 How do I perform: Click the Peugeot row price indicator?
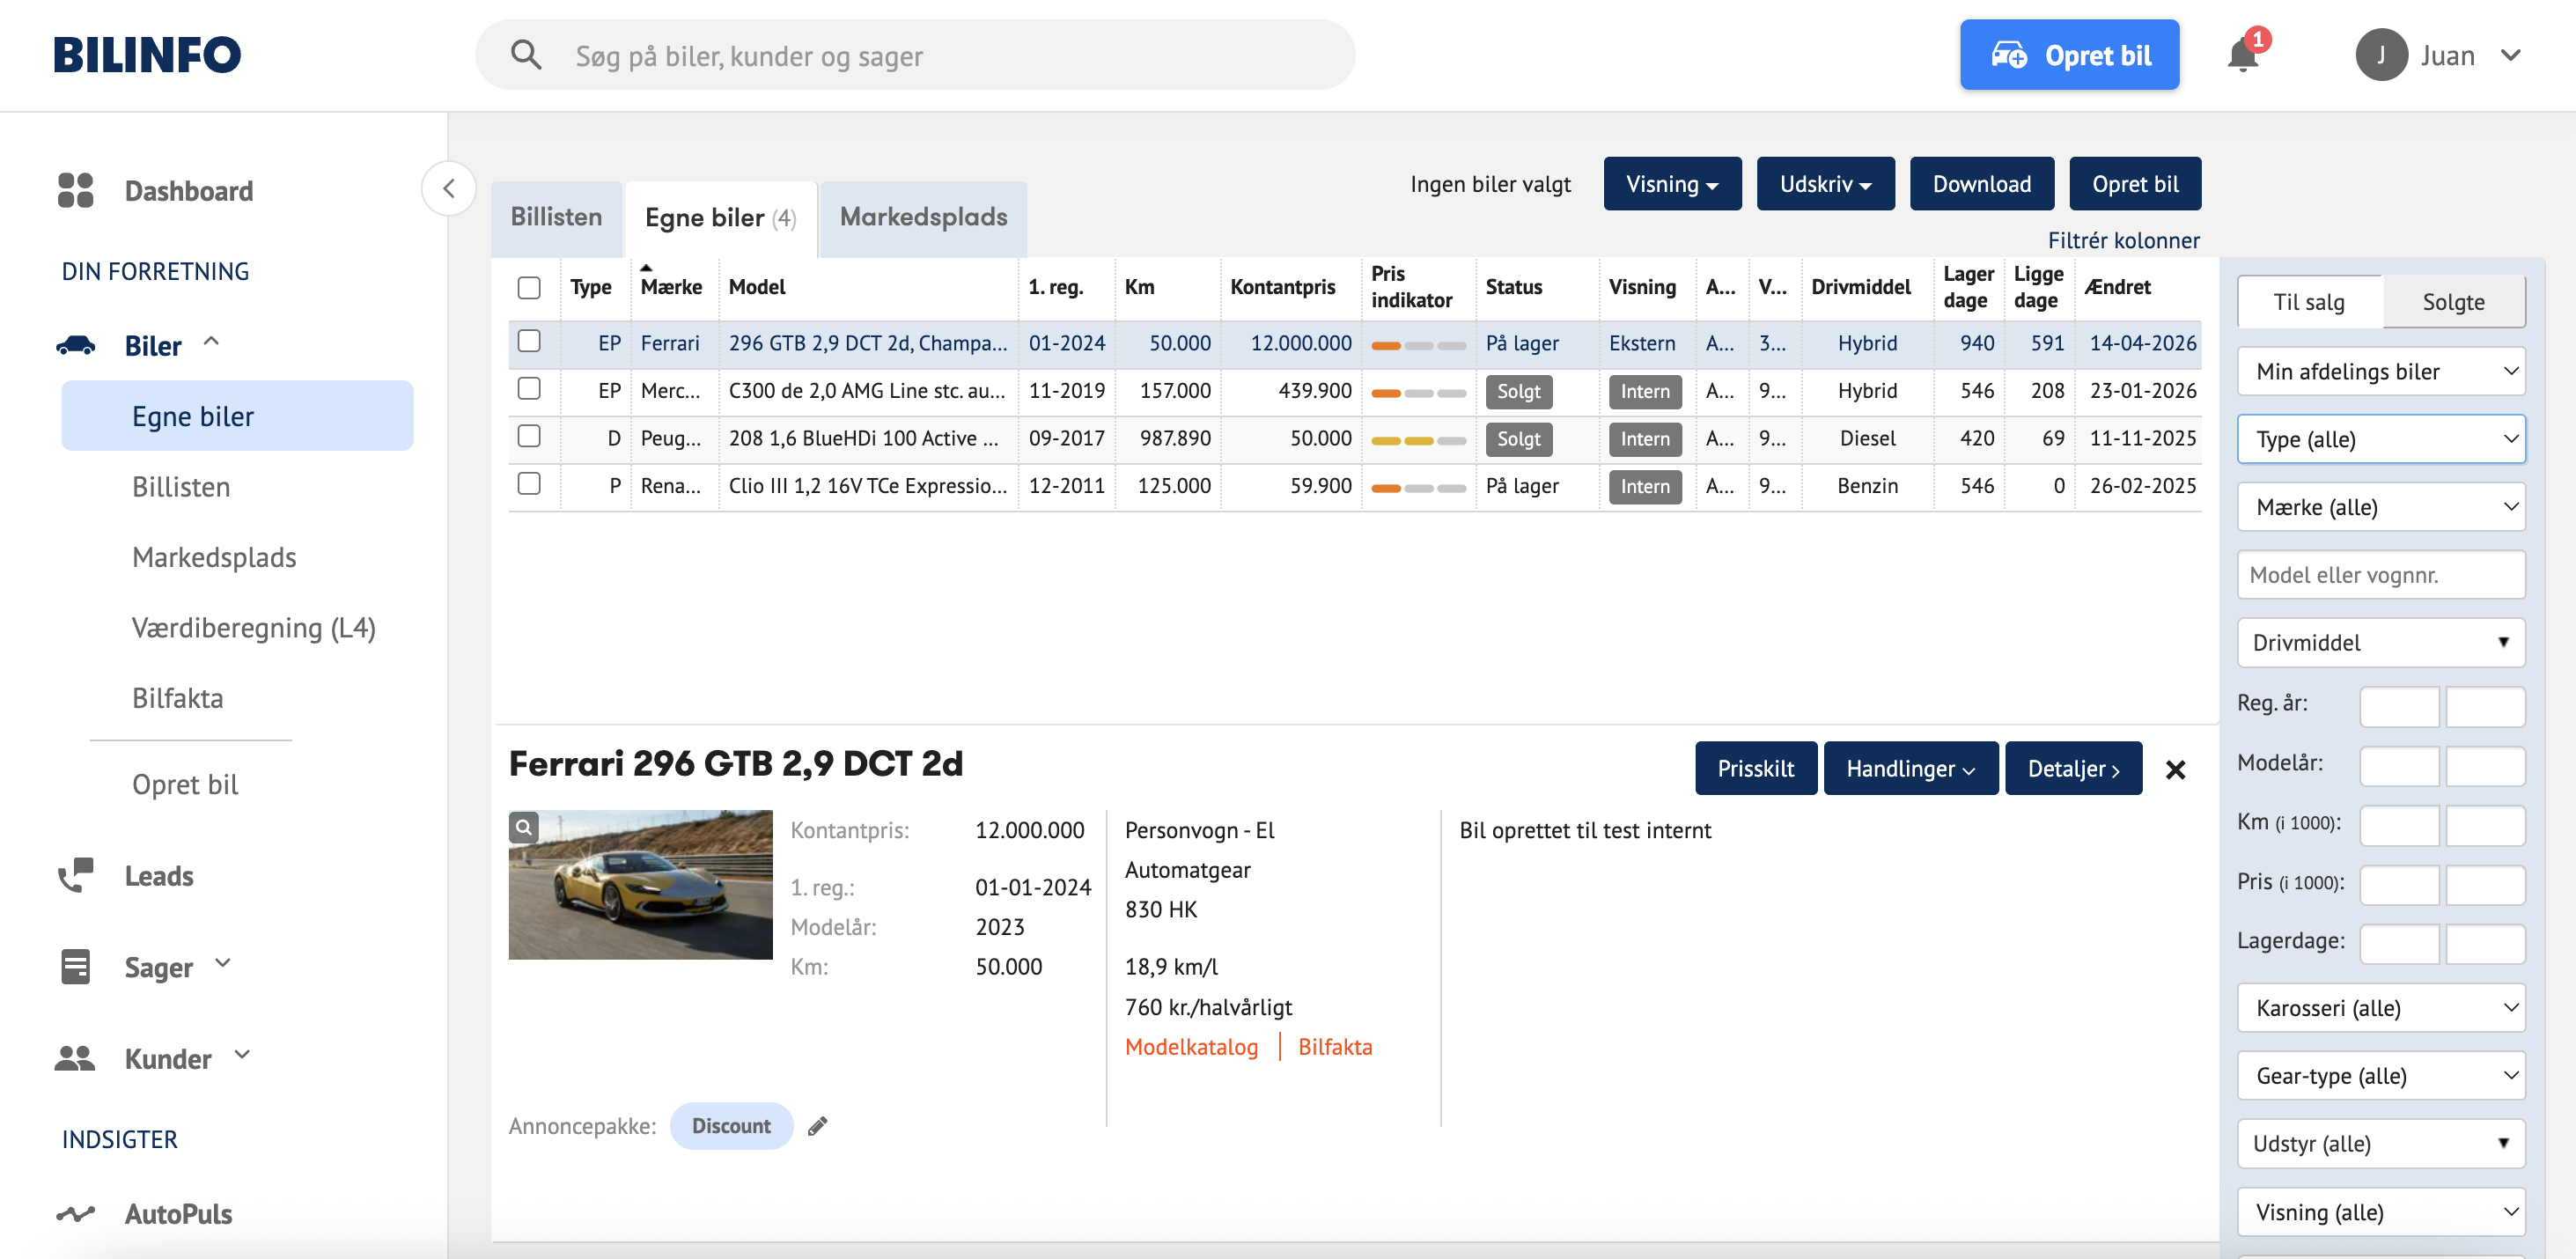(1418, 441)
